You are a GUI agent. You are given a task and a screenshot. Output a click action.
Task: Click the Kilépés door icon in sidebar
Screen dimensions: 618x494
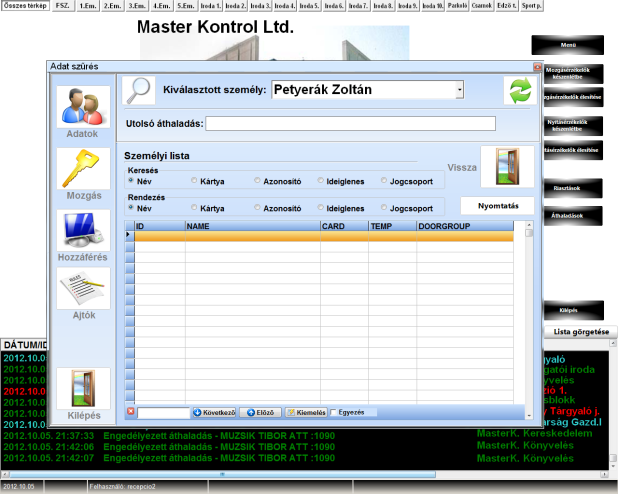pos(83,389)
